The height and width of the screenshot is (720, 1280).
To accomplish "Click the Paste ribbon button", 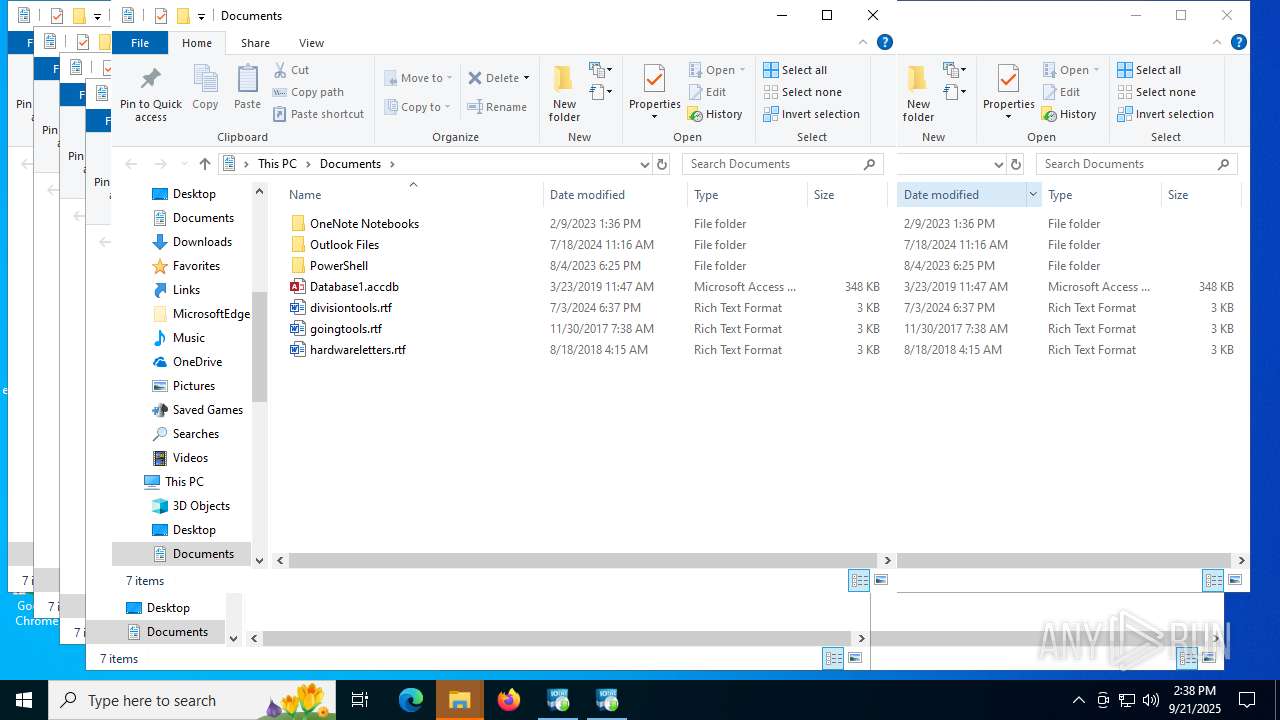I will click(x=247, y=88).
